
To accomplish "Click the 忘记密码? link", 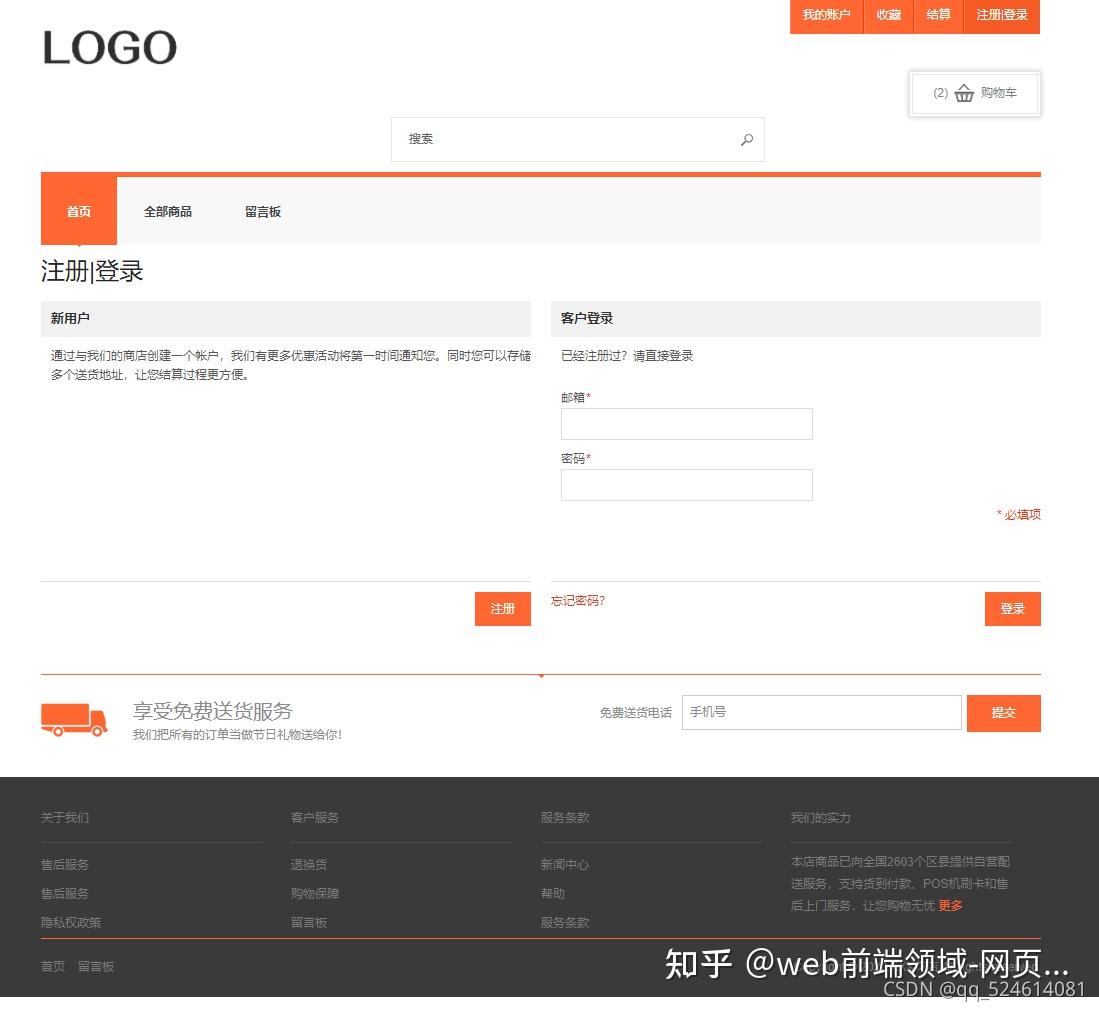I will click(x=577, y=600).
